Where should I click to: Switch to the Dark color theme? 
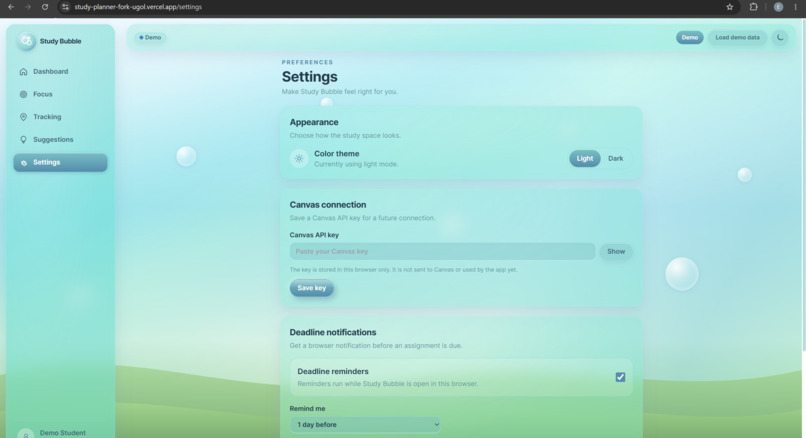click(615, 158)
